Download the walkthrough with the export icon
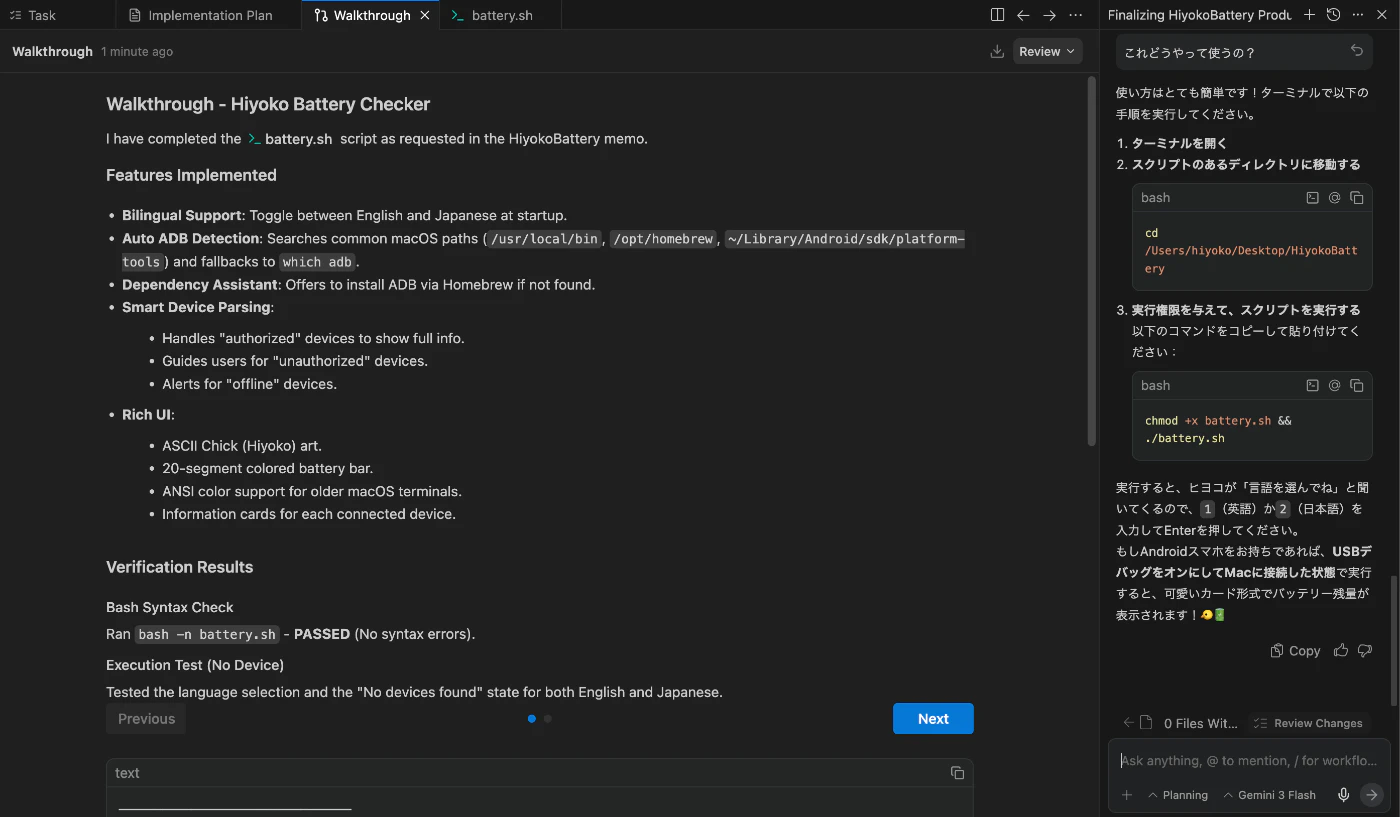 point(997,51)
